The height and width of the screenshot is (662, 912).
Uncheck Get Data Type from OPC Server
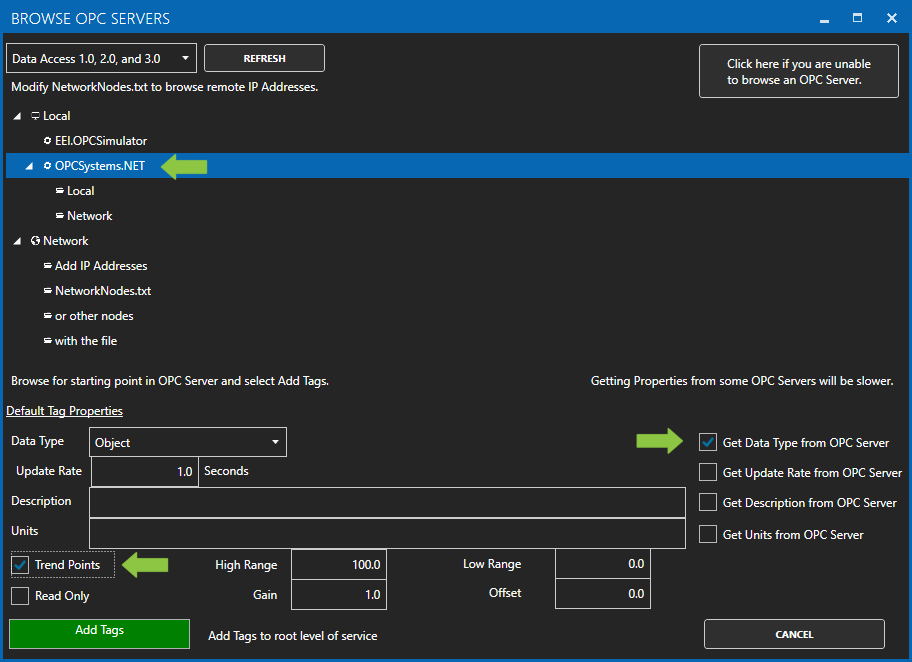click(708, 442)
